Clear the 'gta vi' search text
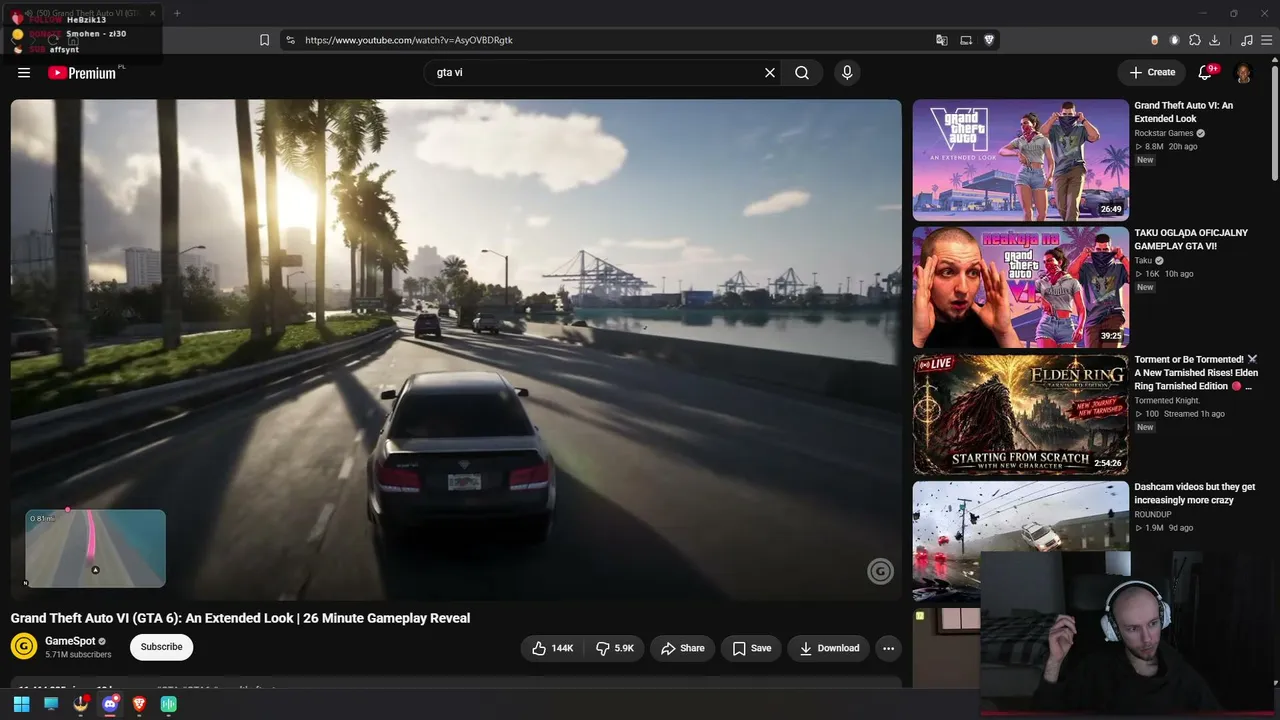The height and width of the screenshot is (720, 1280). [770, 72]
